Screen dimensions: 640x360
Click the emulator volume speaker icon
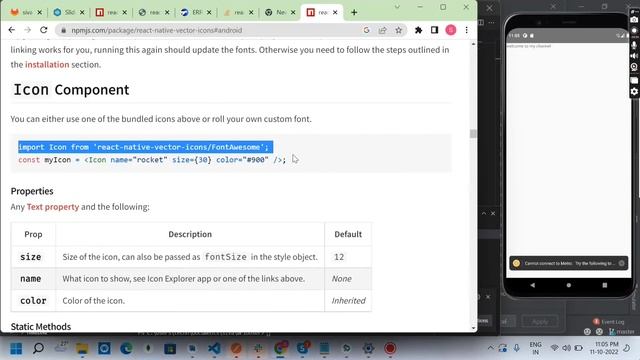[634, 56]
